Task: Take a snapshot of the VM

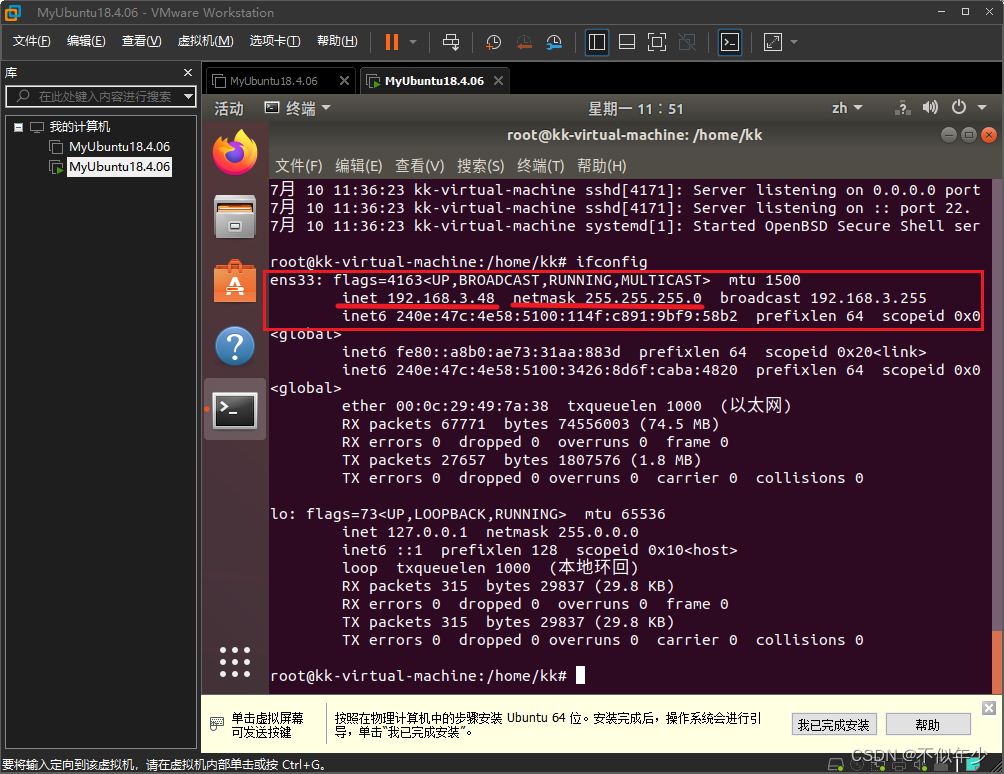Action: (x=493, y=42)
